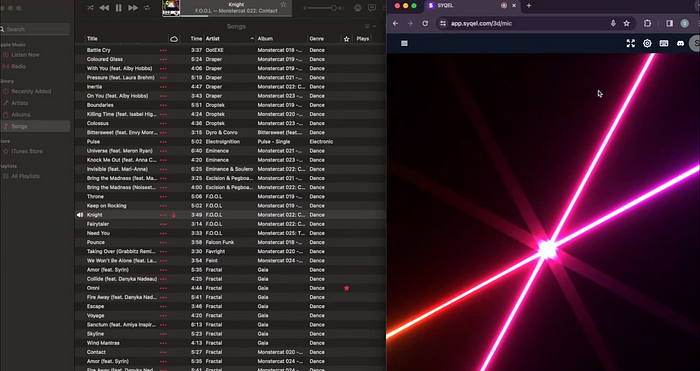700x371 pixels.
Task: Select Artists in the Library sidebar
Action: pos(20,103)
